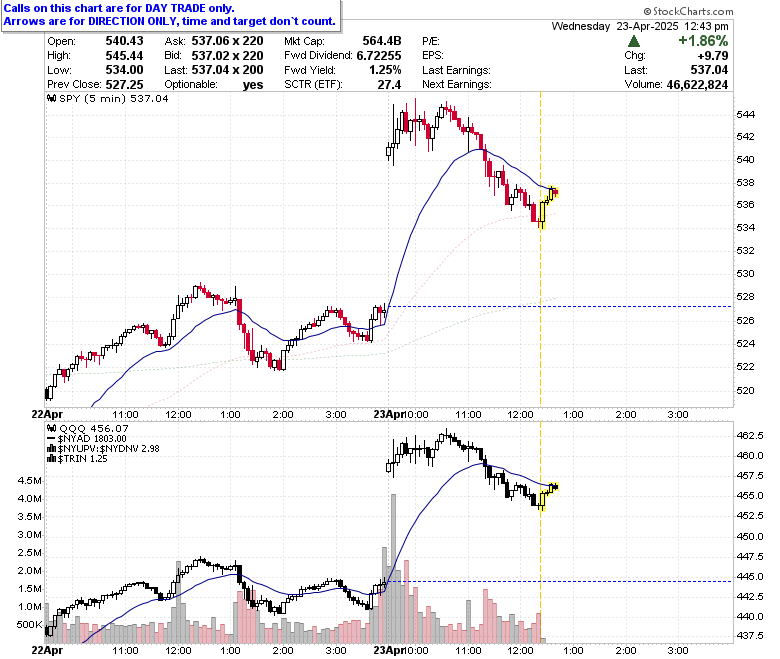This screenshot has height=659, width=780.
Task: Click the SCTR (ETF) value 27.4
Action: [x=389, y=85]
